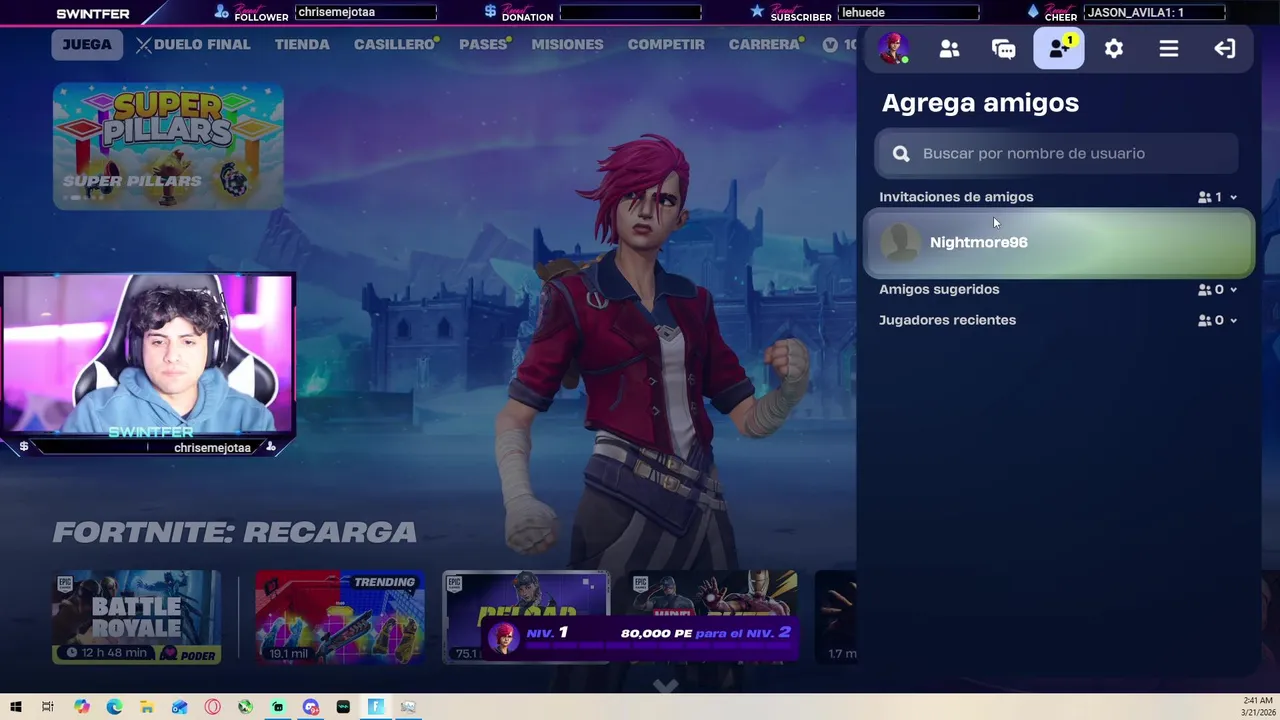Click the FORTNITE: RECARGA title
Viewport: 1280px width, 720px height.
[234, 532]
